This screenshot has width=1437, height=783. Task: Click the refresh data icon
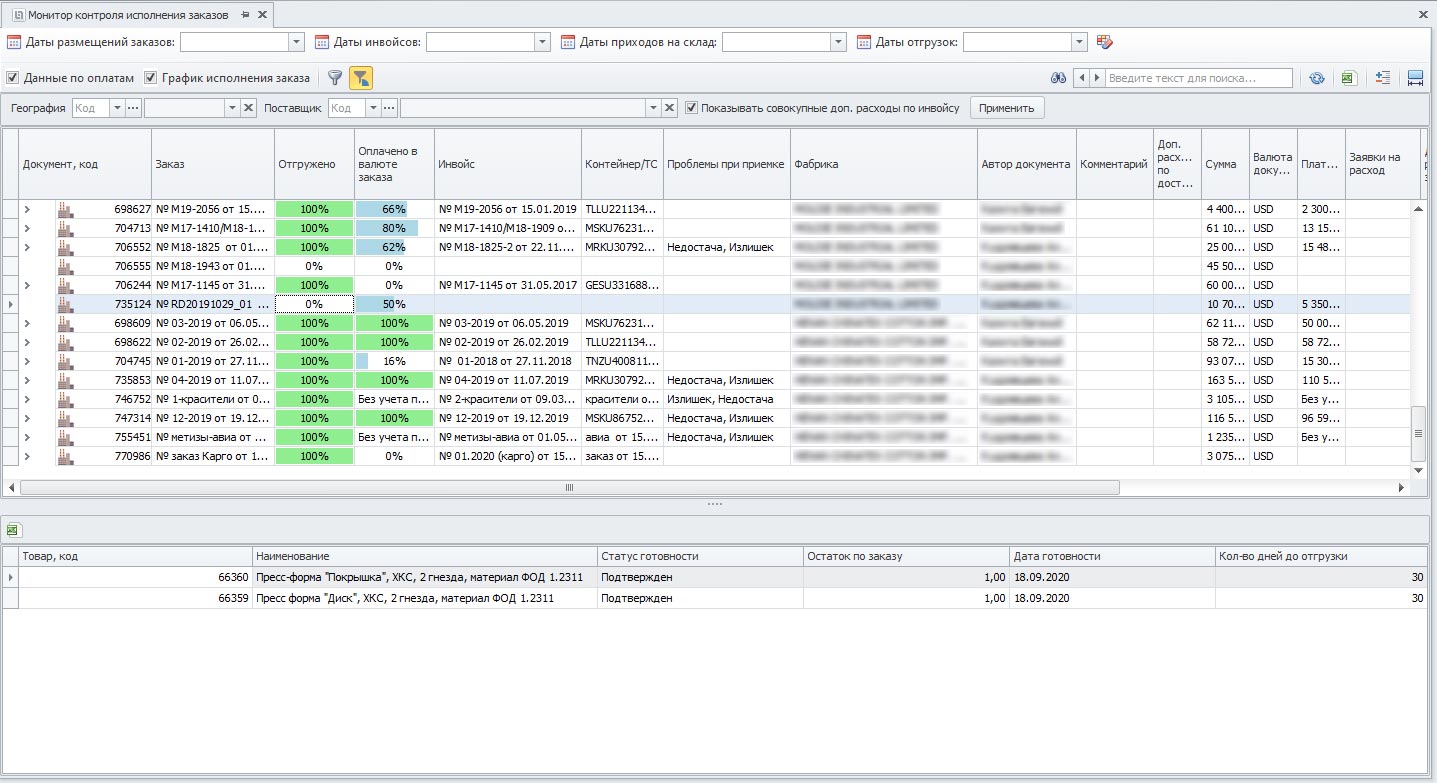coord(1317,78)
